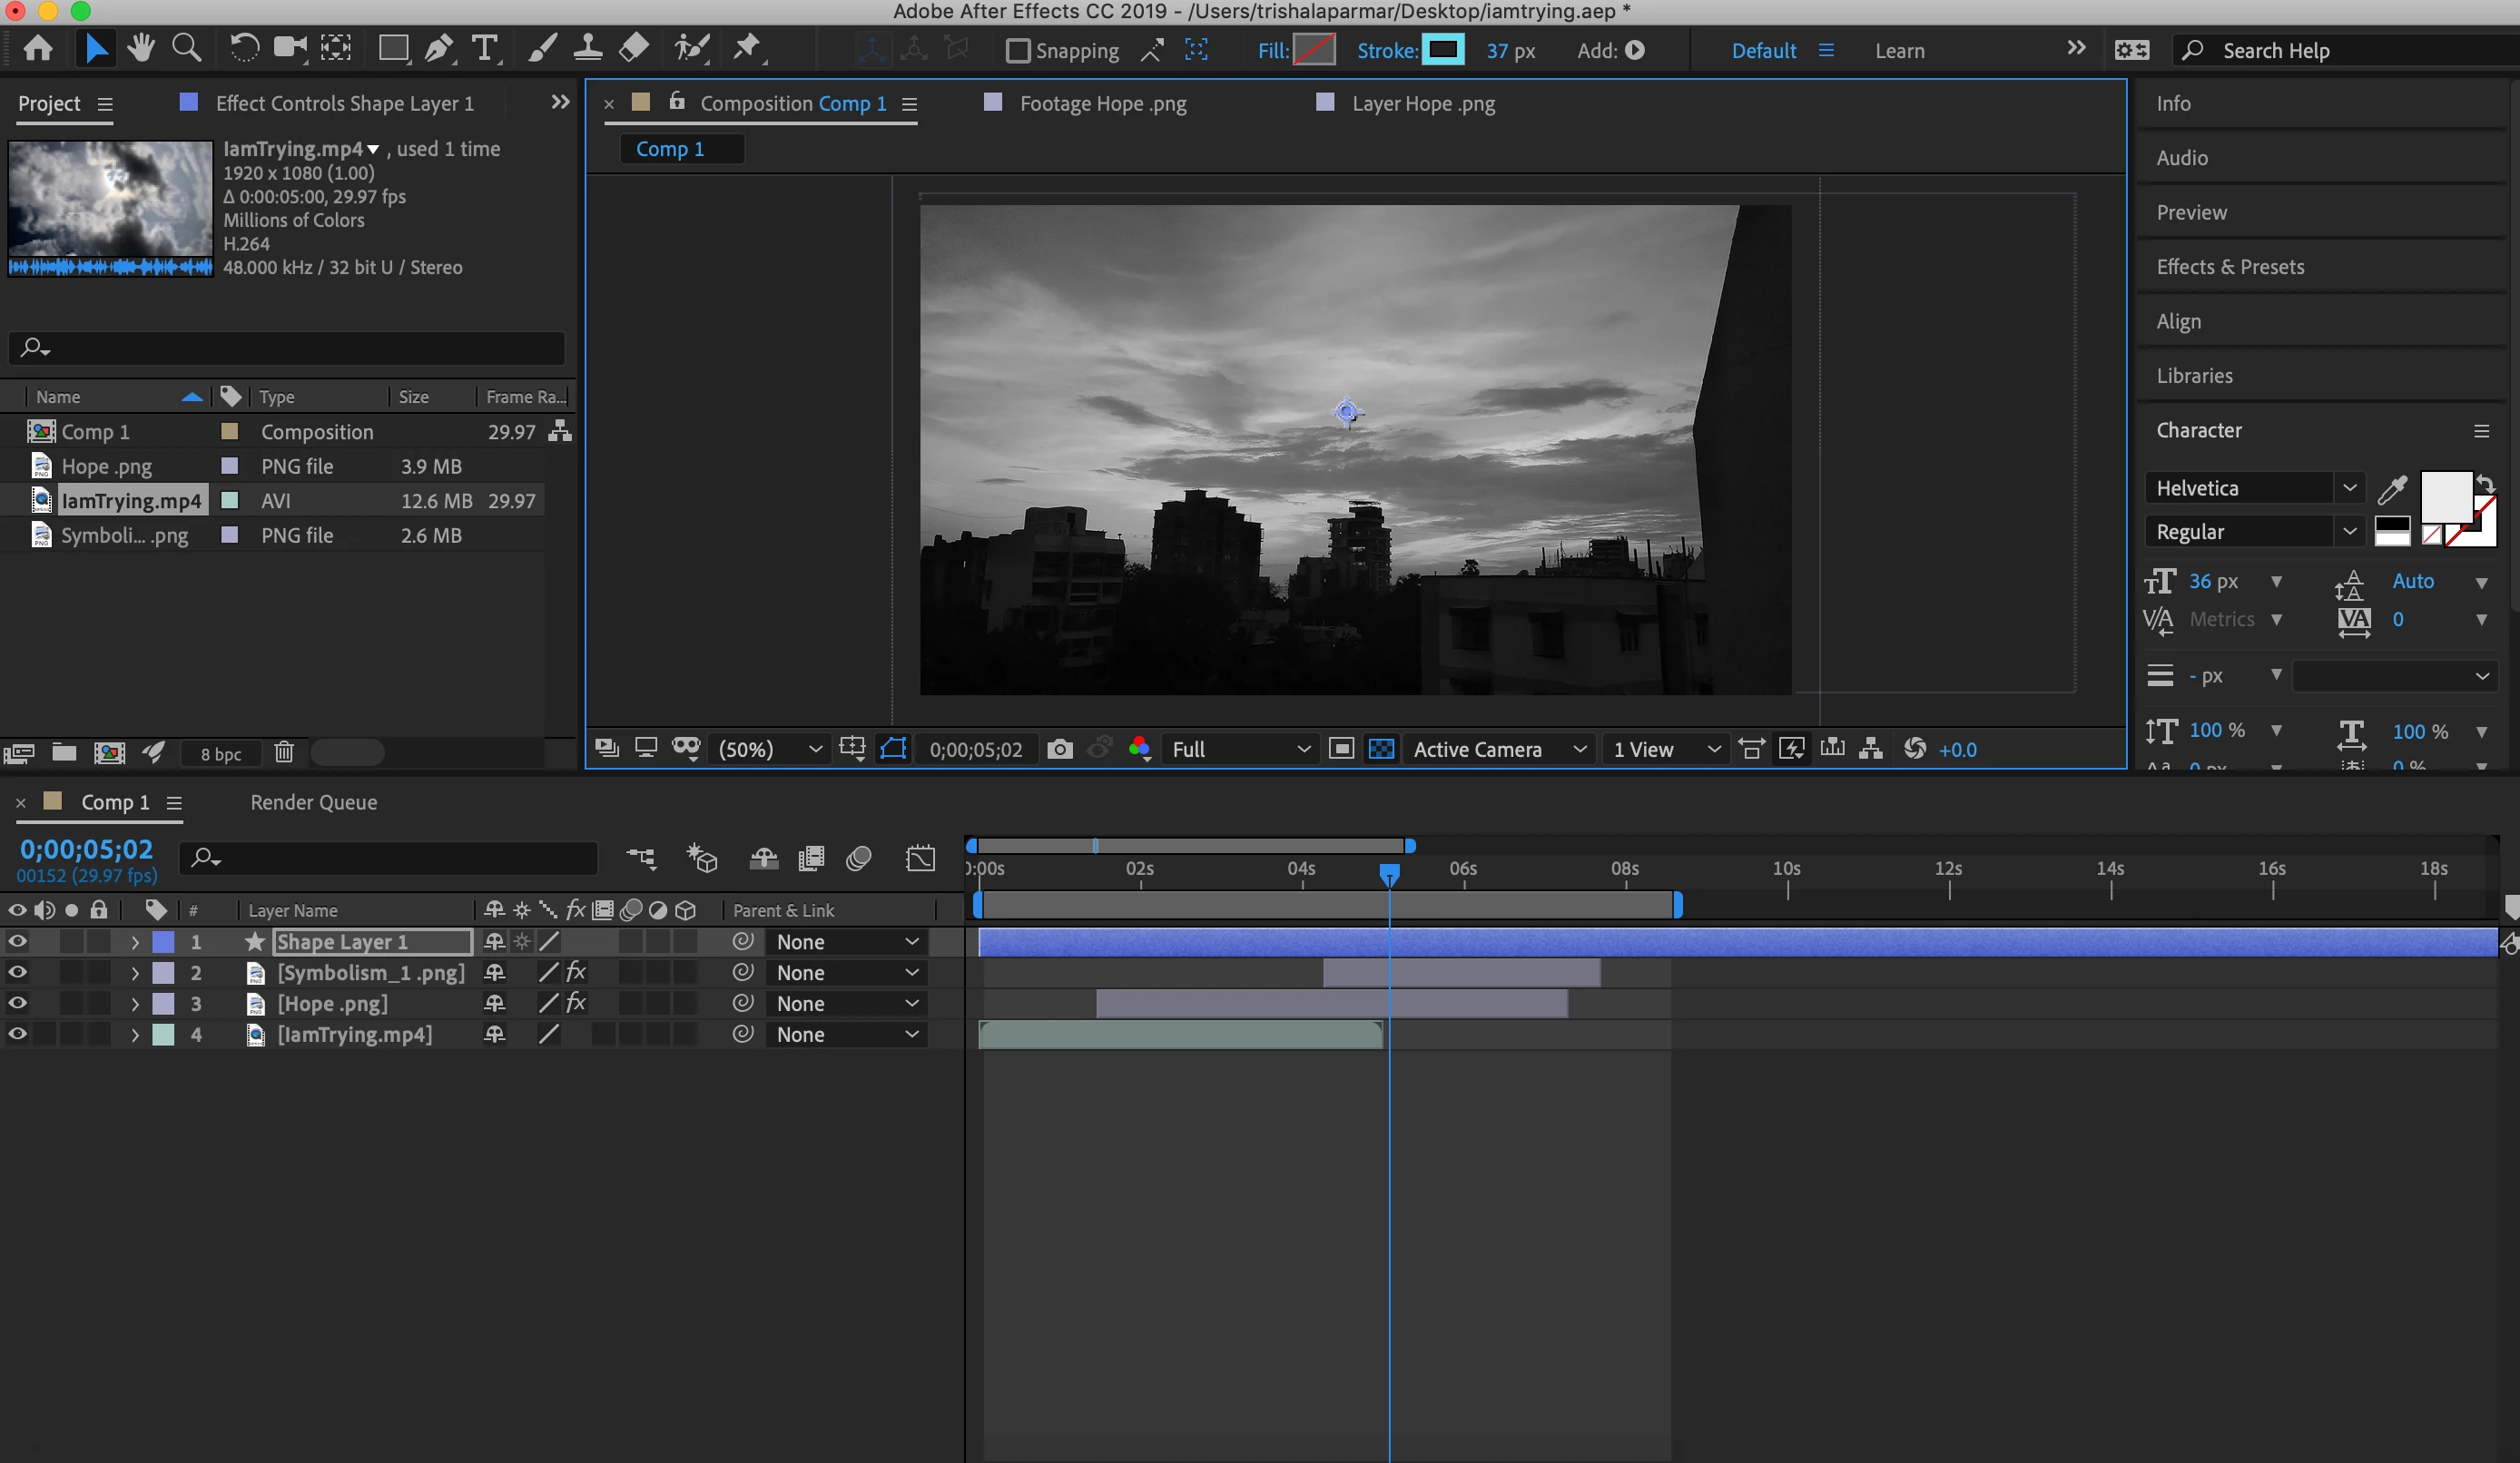Delete selected project item with trash icon
2520x1463 pixels.
tap(284, 752)
